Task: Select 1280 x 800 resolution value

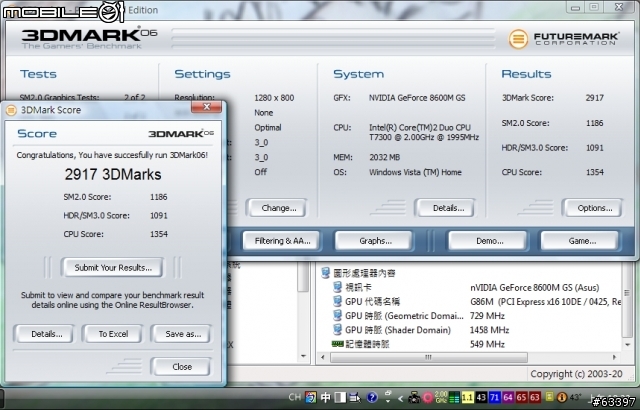Action: 274,98
